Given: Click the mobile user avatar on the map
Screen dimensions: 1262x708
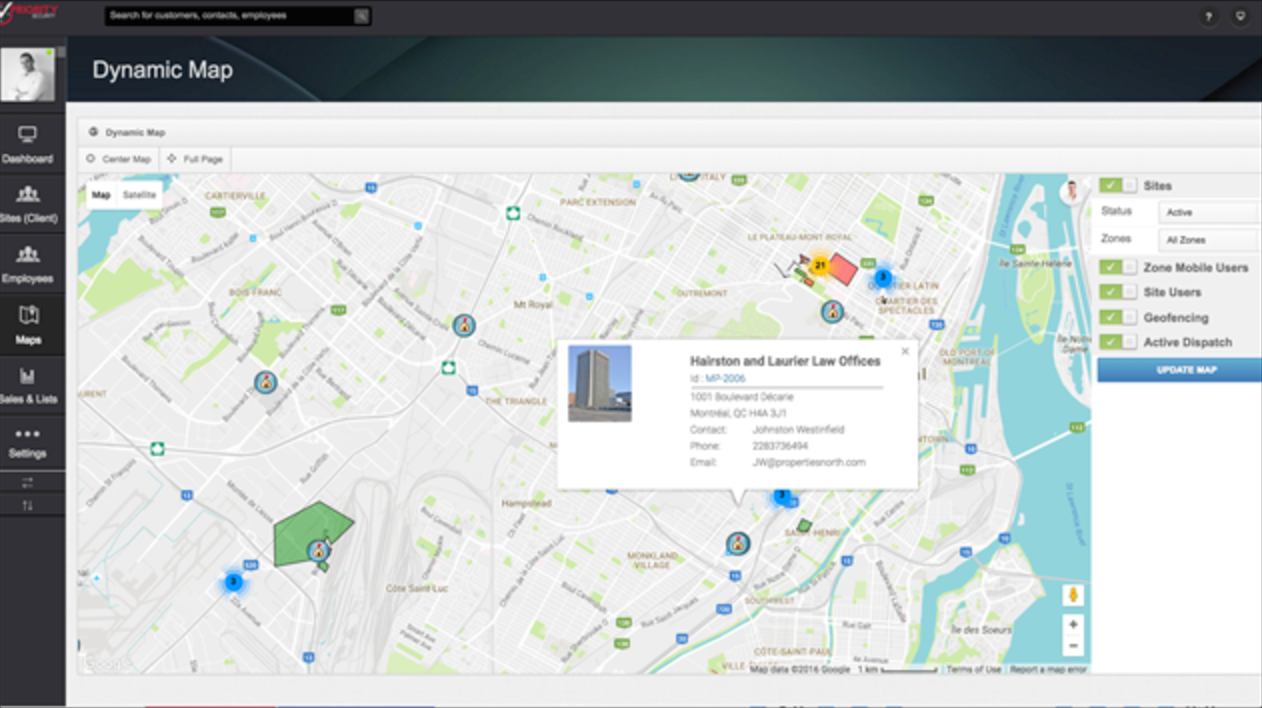Looking at the screenshot, I should click(x=1072, y=190).
